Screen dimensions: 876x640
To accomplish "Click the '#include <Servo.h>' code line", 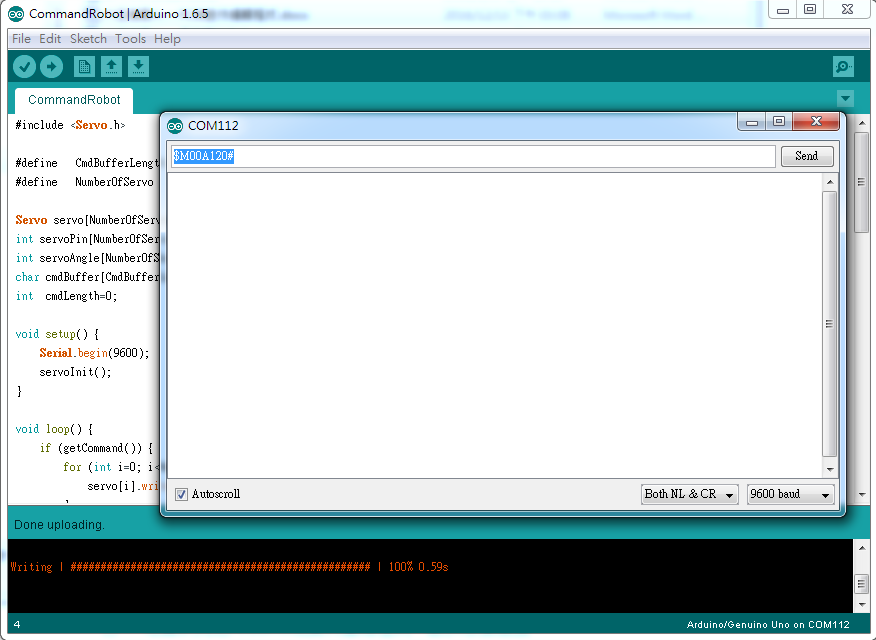I will pos(70,125).
